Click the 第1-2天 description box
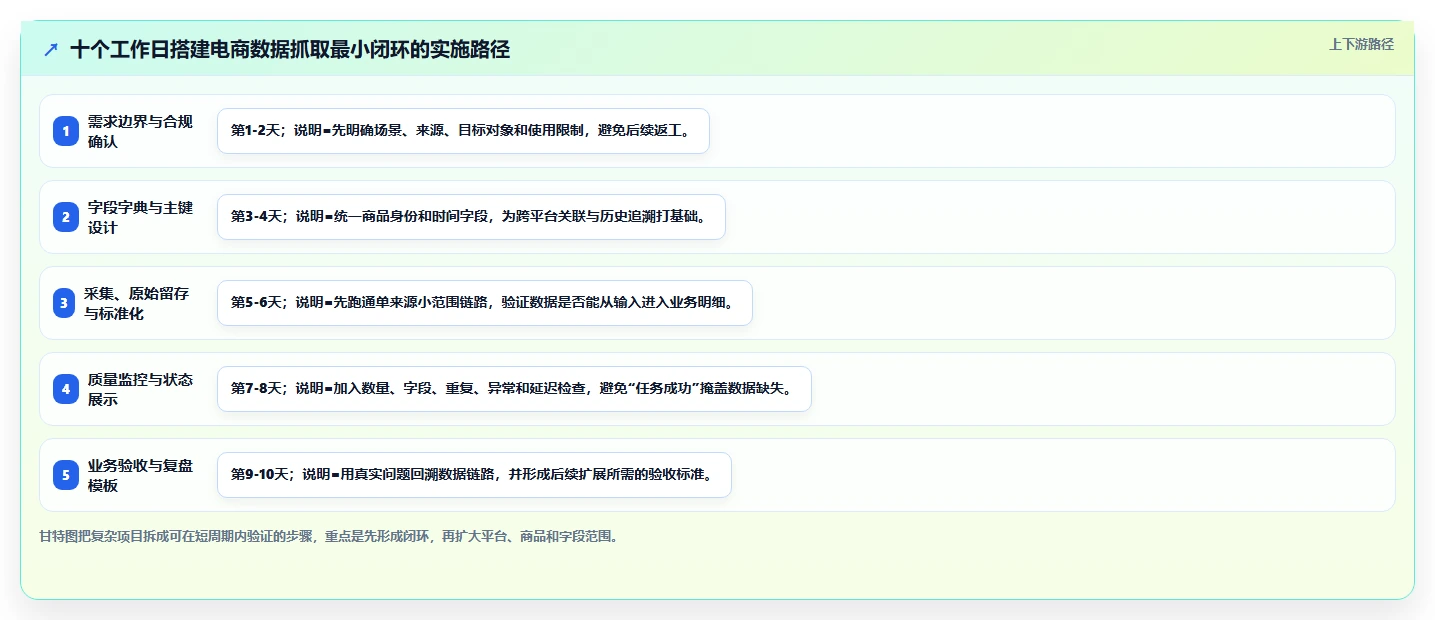This screenshot has height=620, width=1435. pos(463,131)
